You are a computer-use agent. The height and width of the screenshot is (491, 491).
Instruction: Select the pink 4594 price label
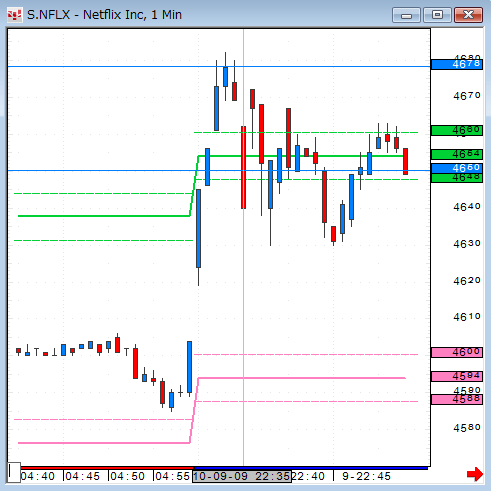point(457,376)
